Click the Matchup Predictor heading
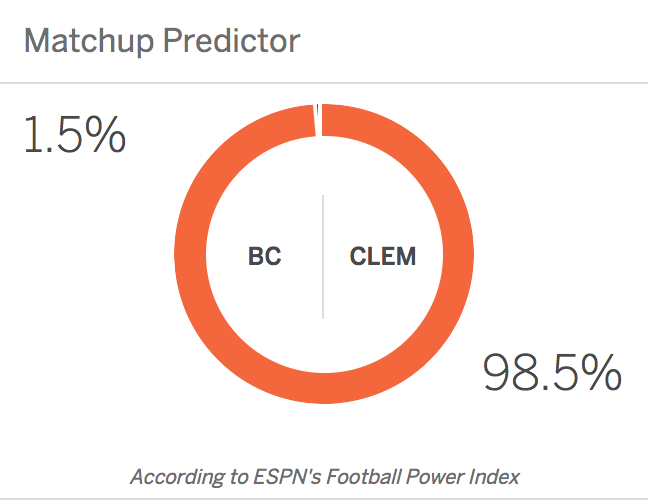 [x=162, y=41]
